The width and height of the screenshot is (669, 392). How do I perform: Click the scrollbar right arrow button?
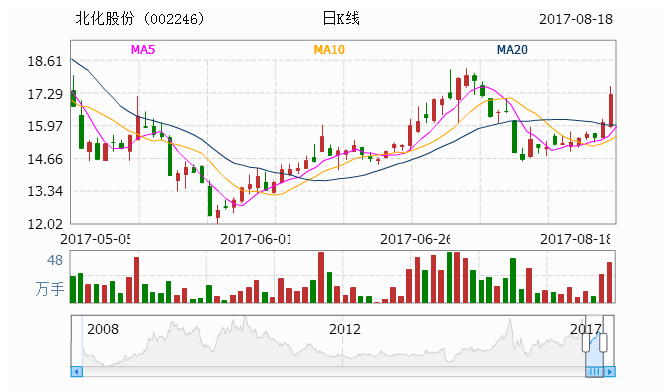[609, 372]
